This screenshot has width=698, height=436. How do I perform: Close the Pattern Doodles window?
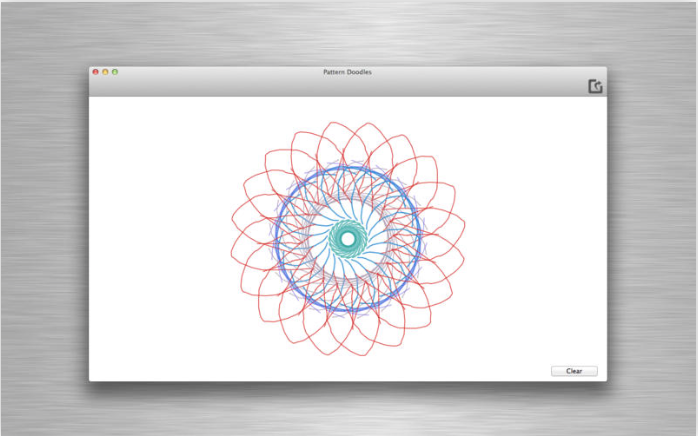[95, 72]
